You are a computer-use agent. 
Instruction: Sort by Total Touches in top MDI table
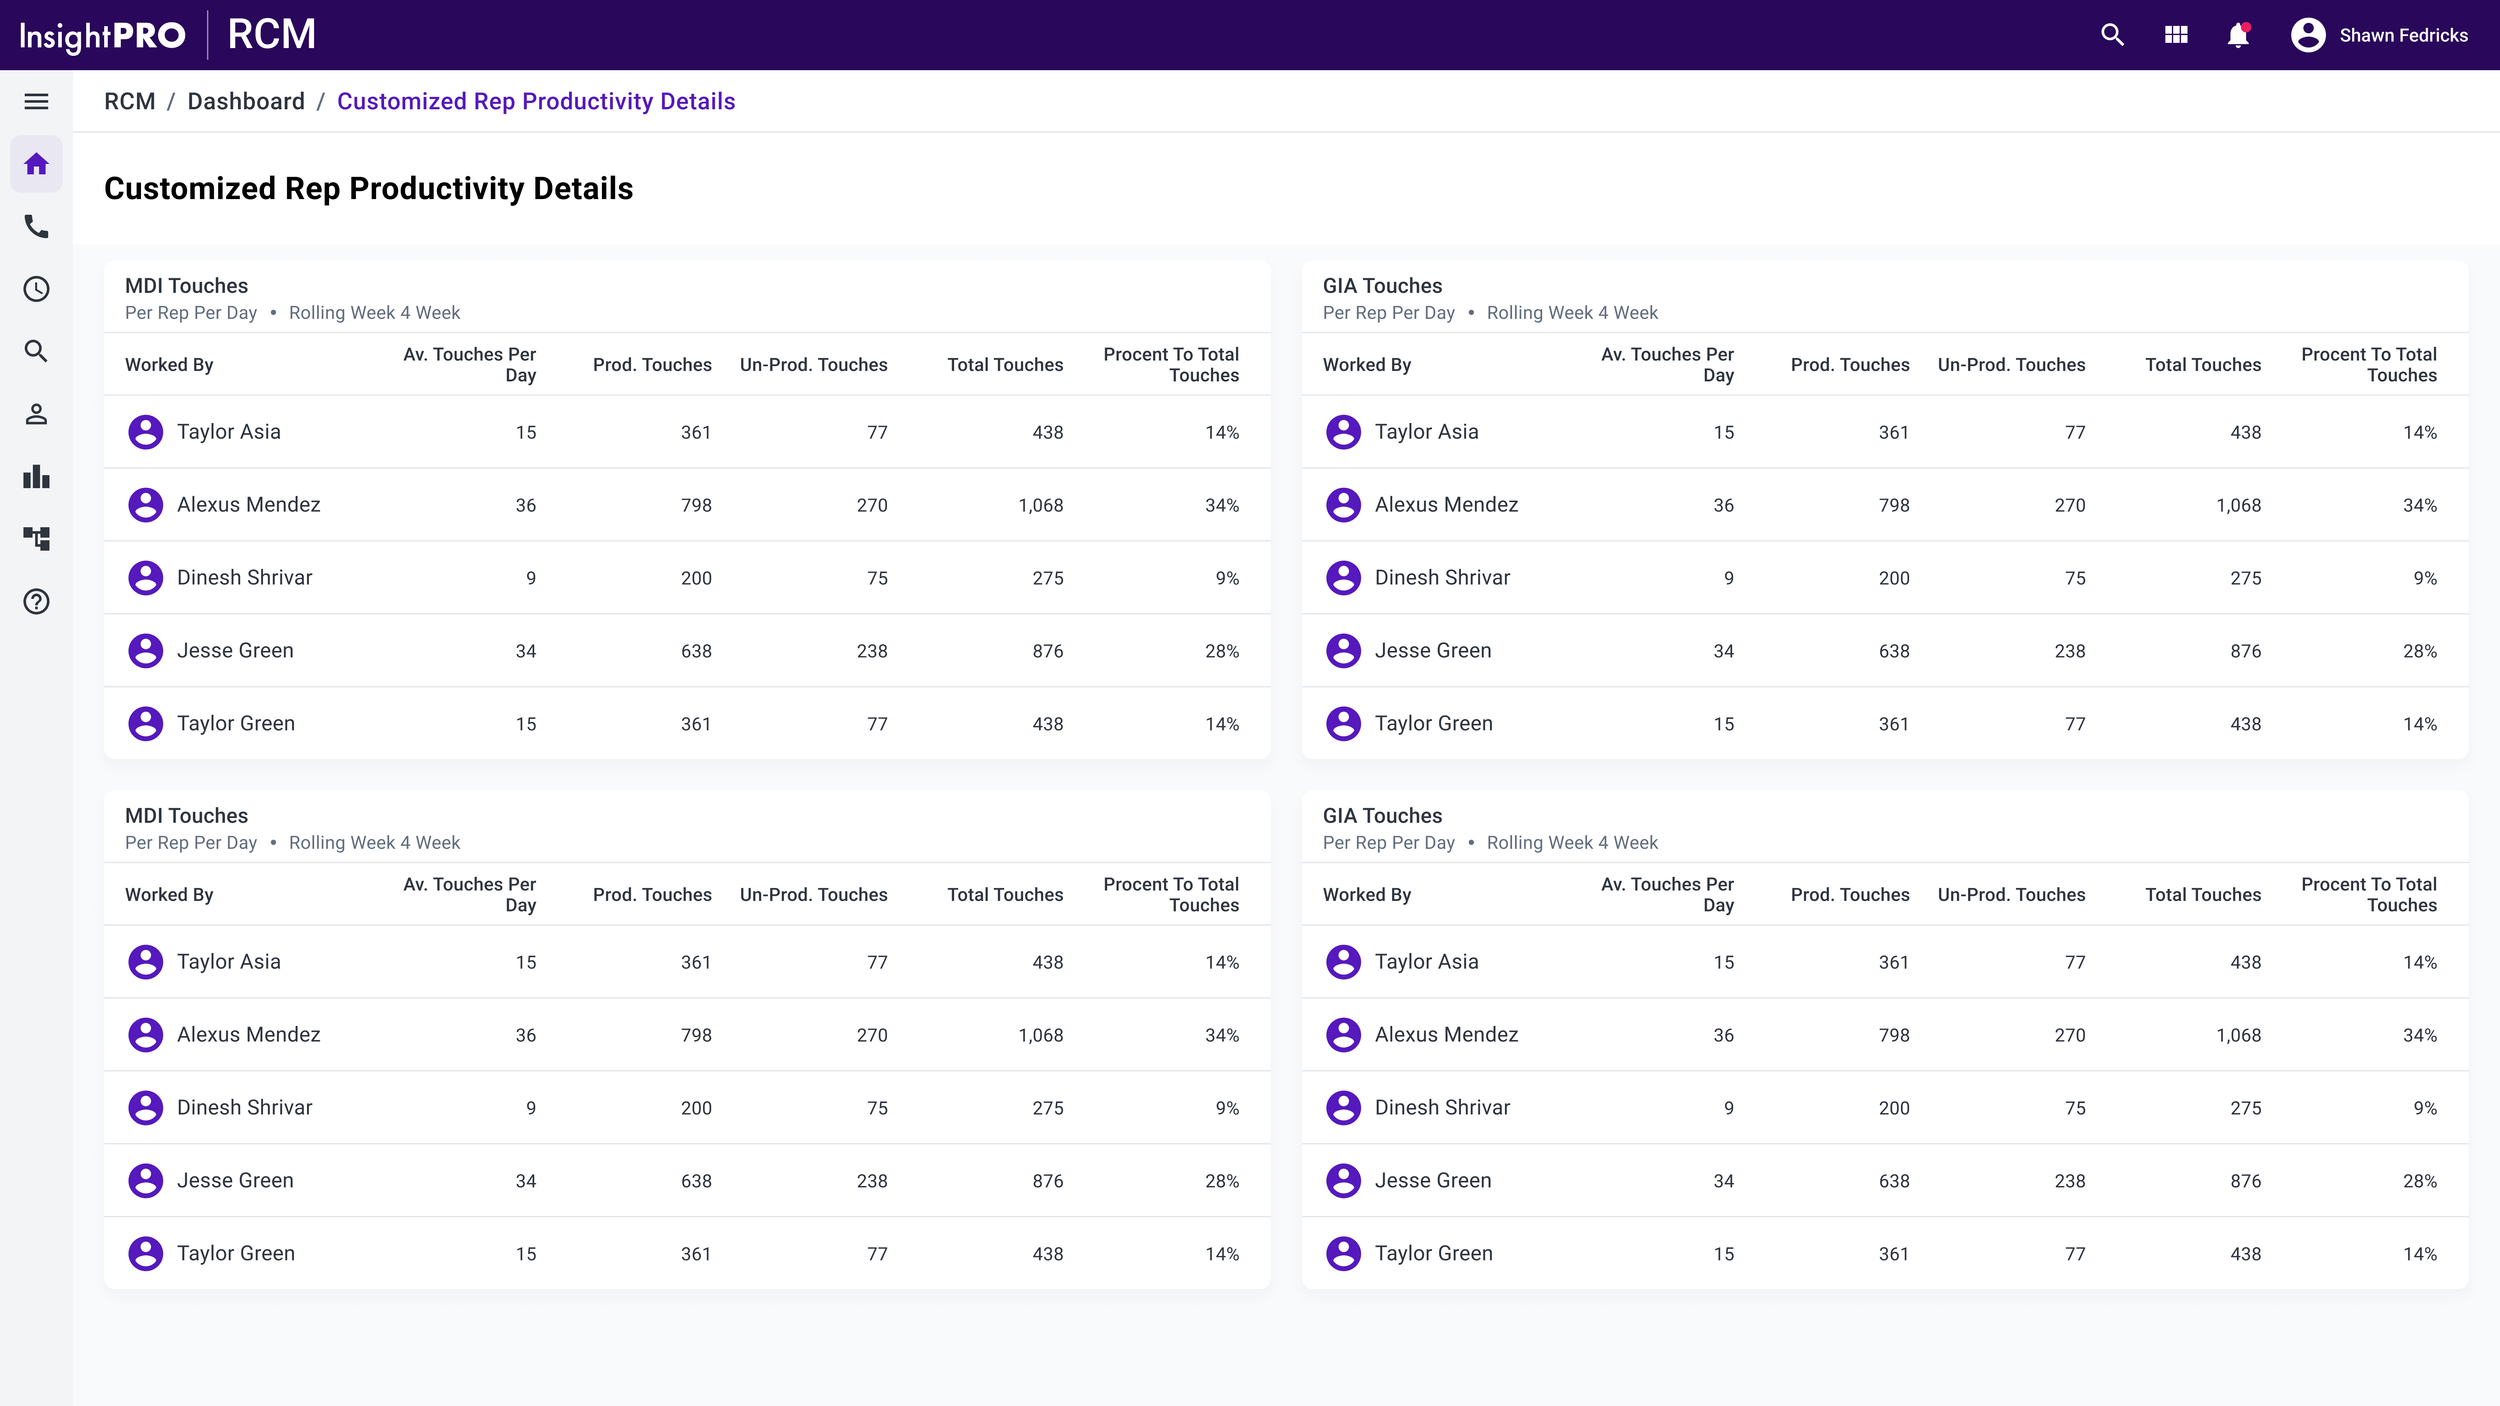tap(1004, 365)
